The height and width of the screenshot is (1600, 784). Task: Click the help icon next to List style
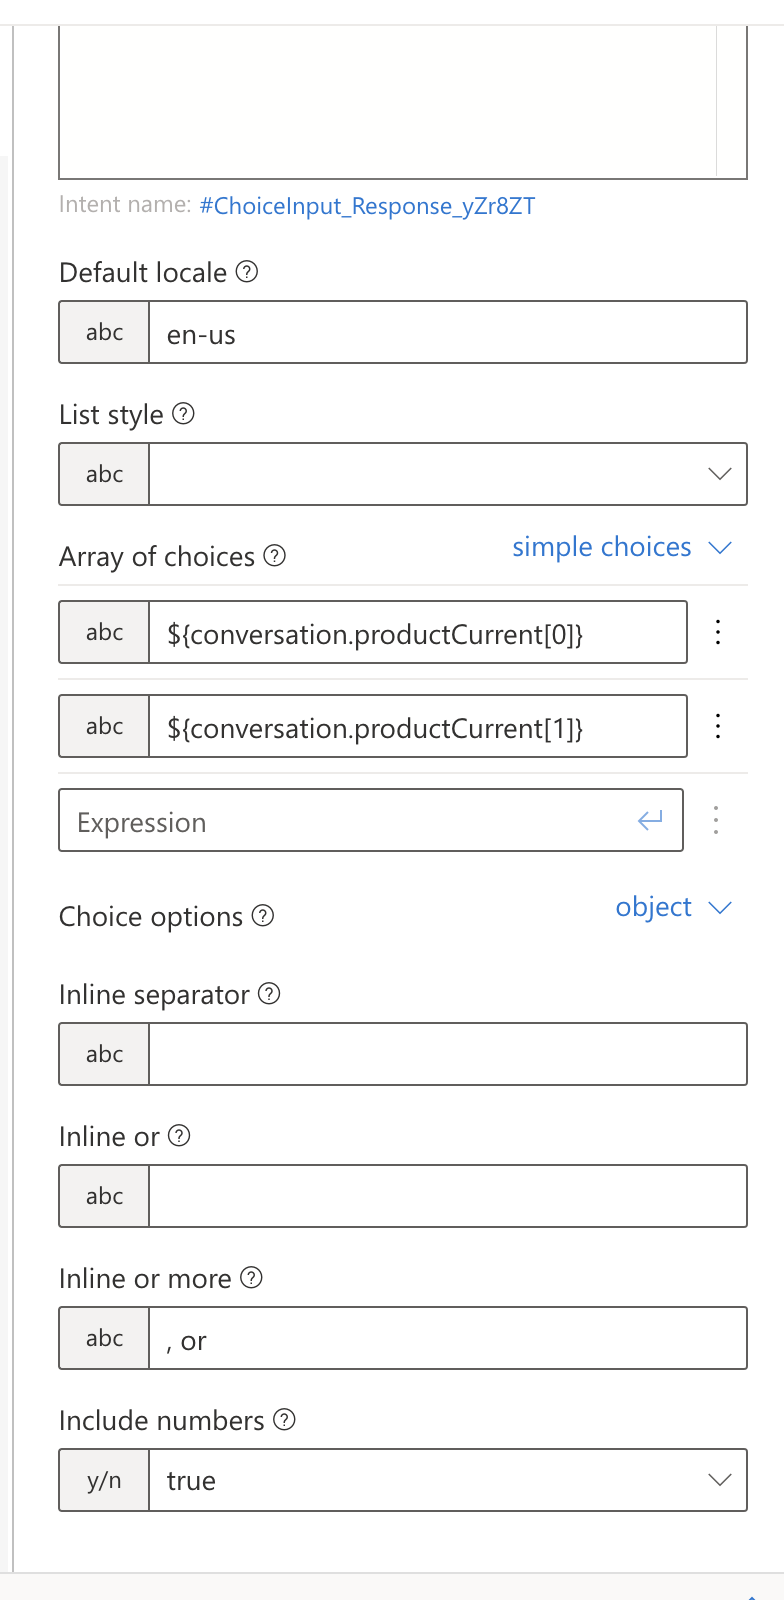pos(183,413)
